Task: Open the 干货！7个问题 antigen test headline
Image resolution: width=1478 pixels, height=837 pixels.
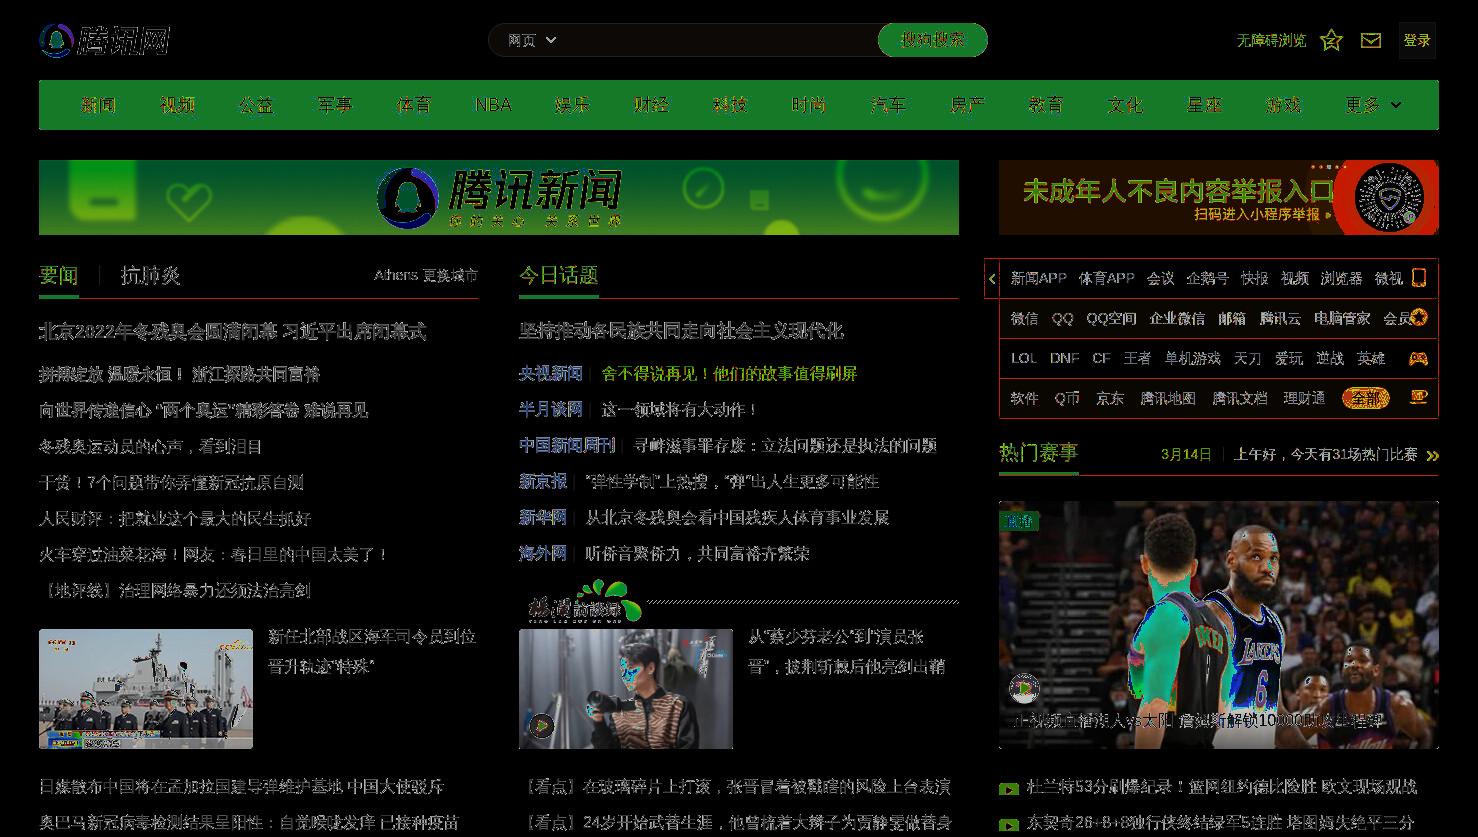Action: (171, 482)
